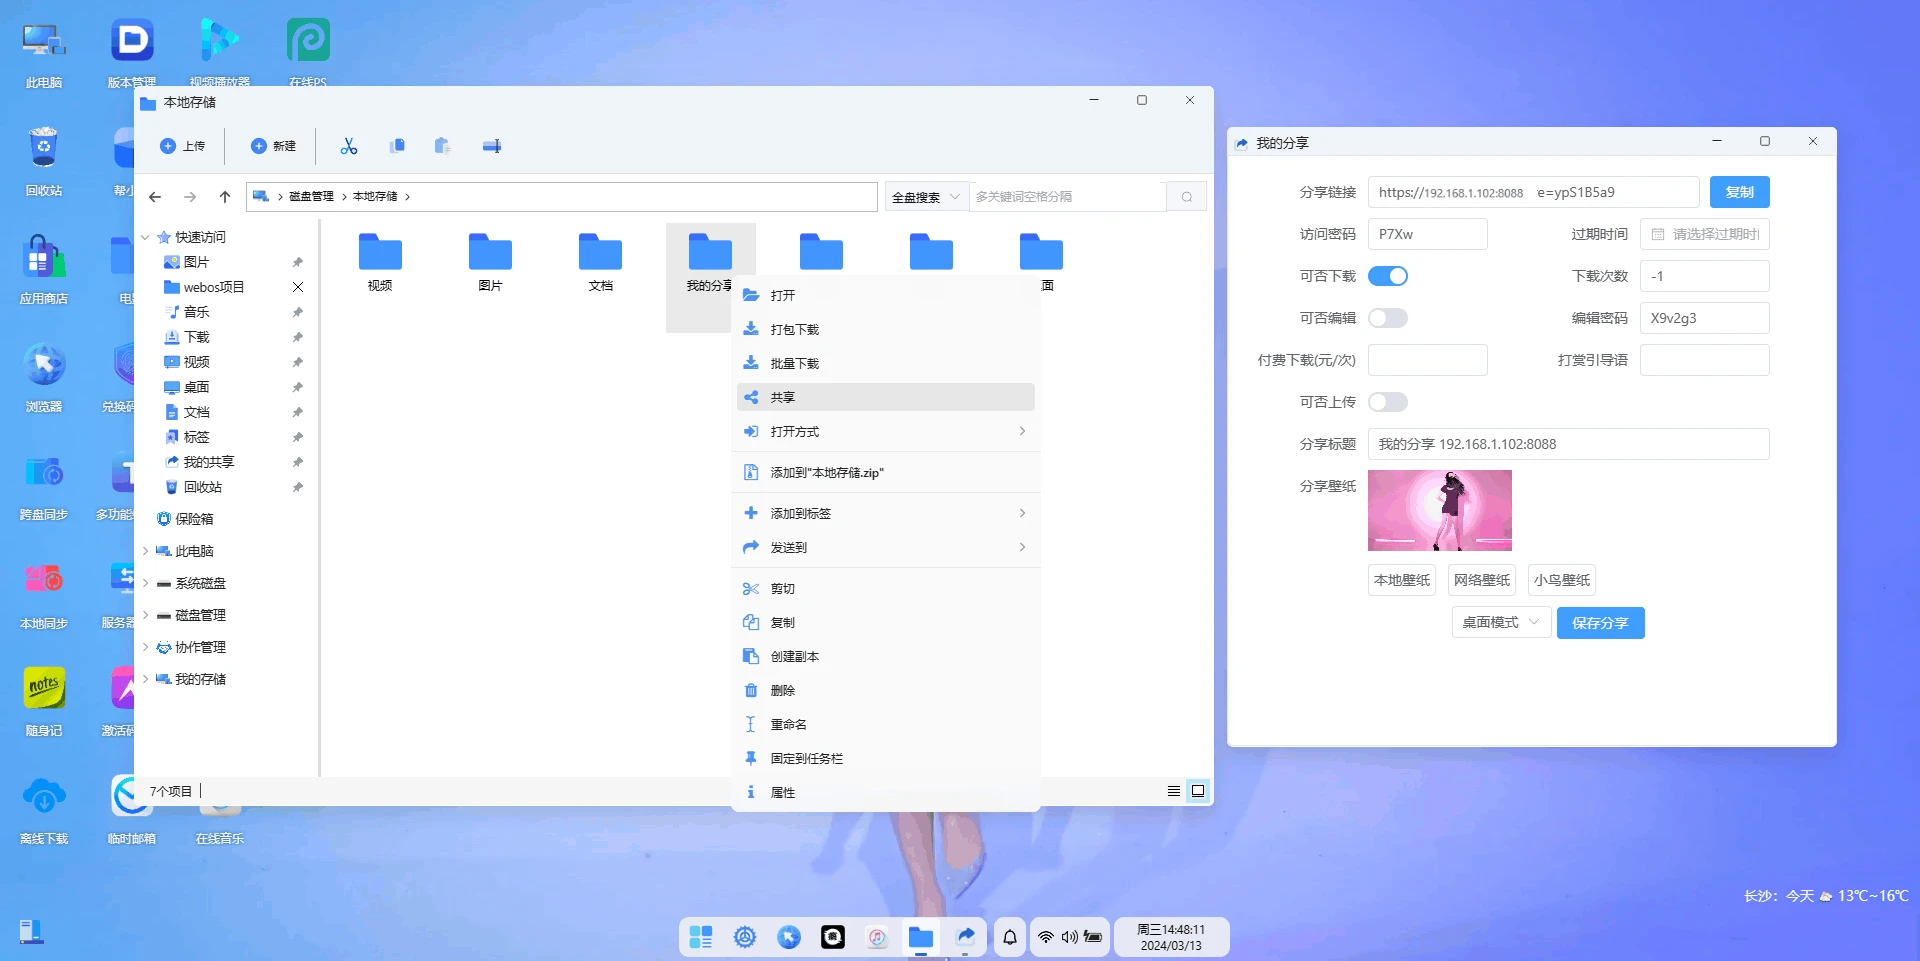Click the 保存分享 button
1920x961 pixels.
click(1600, 622)
